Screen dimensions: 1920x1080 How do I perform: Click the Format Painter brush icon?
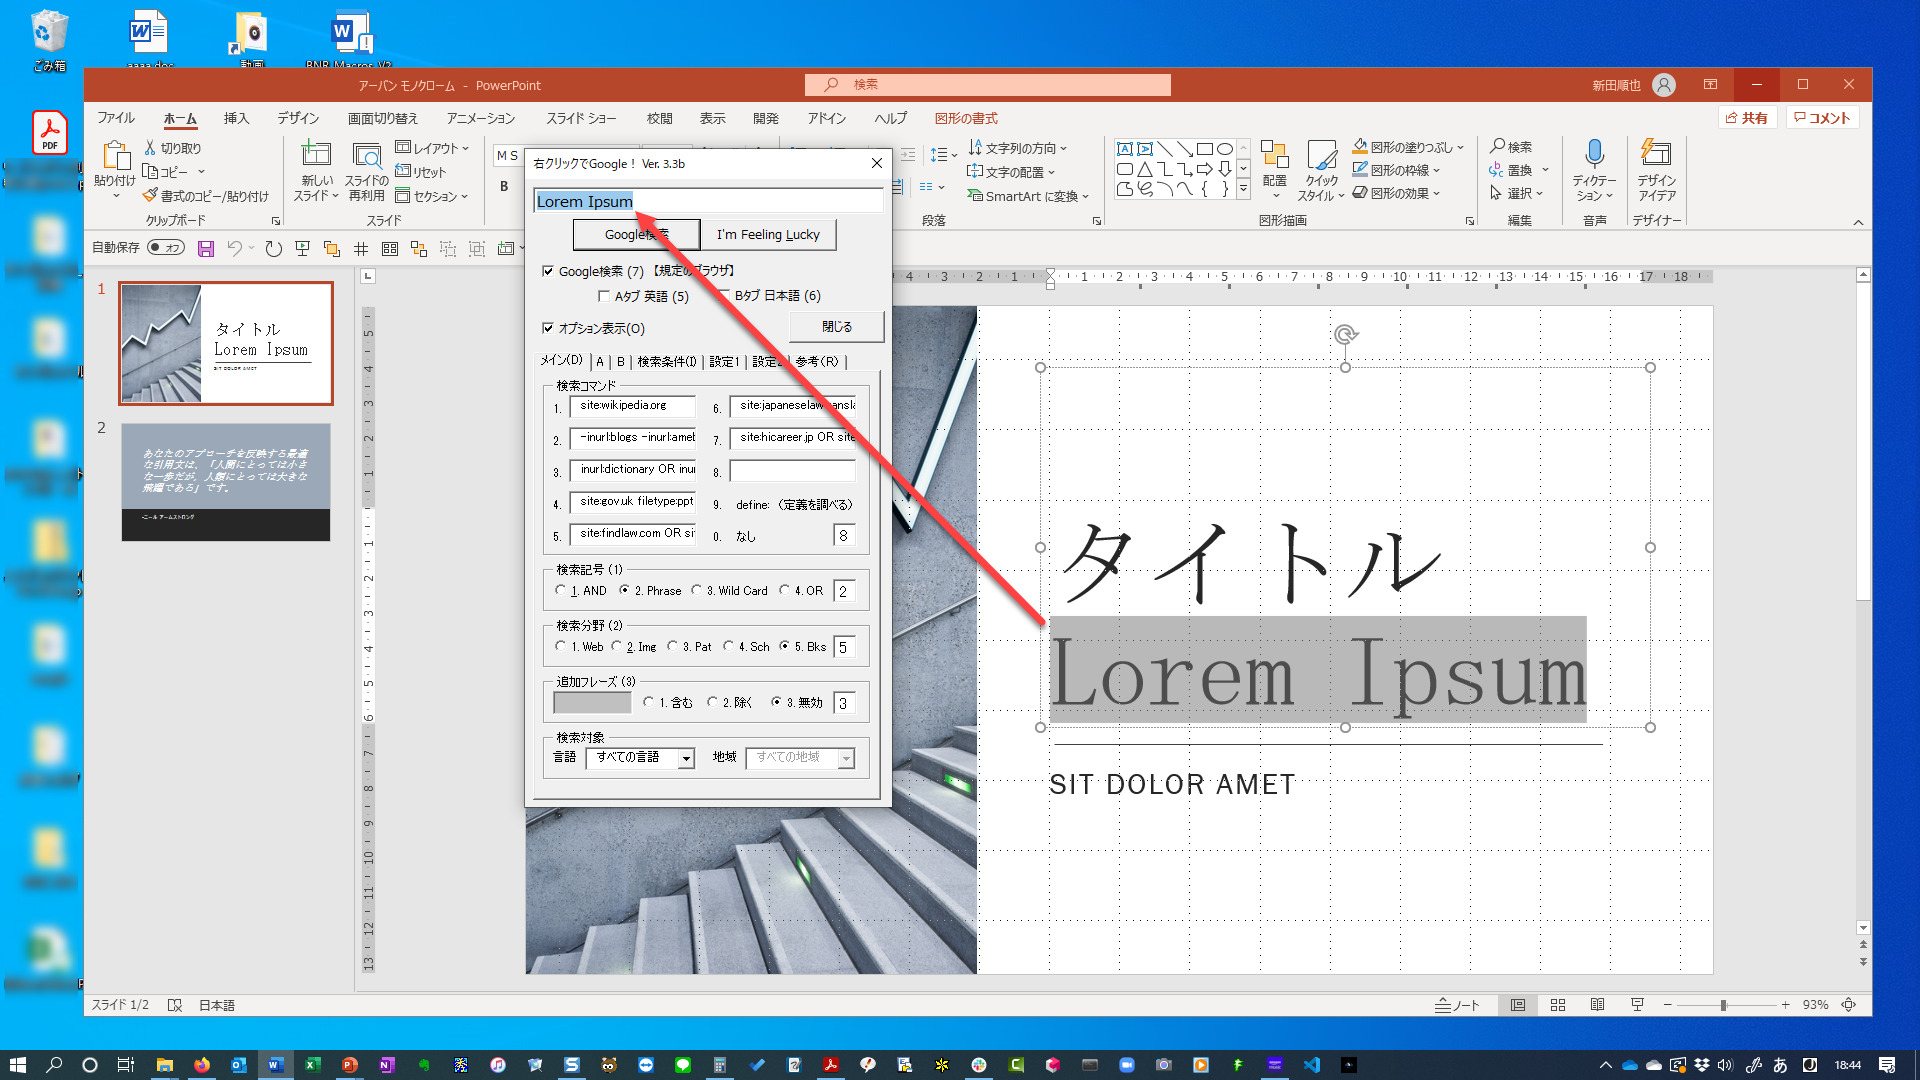[x=150, y=196]
